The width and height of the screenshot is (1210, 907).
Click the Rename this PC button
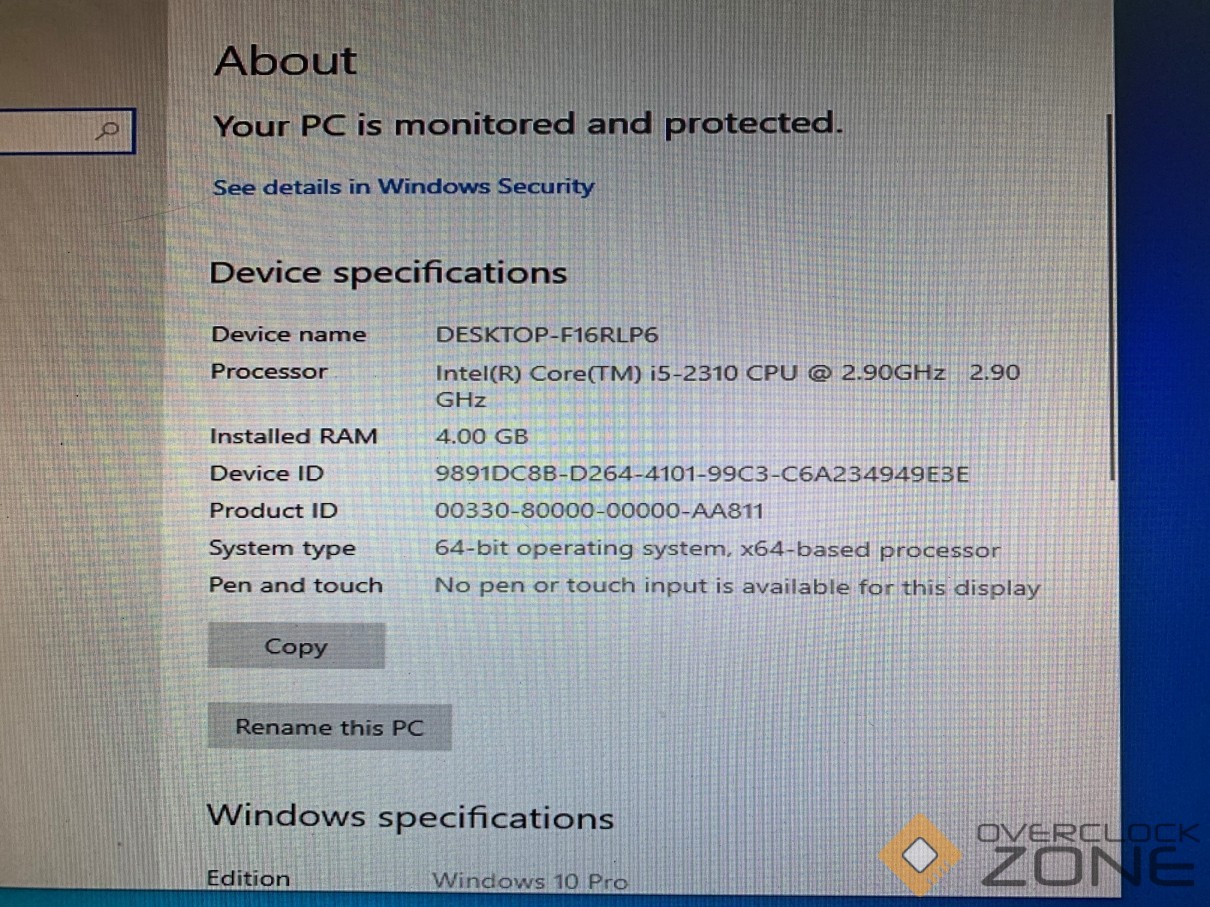click(329, 727)
